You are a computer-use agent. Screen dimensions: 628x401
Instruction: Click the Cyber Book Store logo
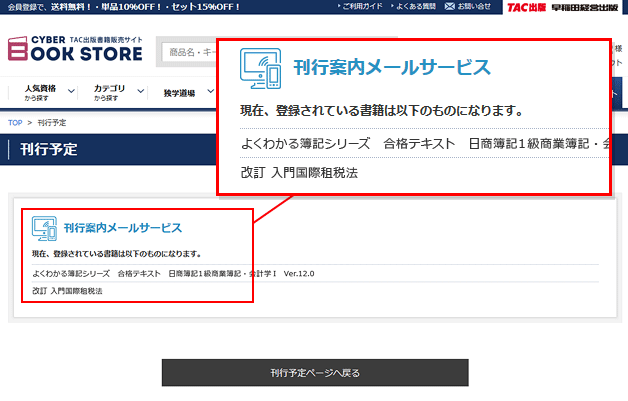[75, 49]
